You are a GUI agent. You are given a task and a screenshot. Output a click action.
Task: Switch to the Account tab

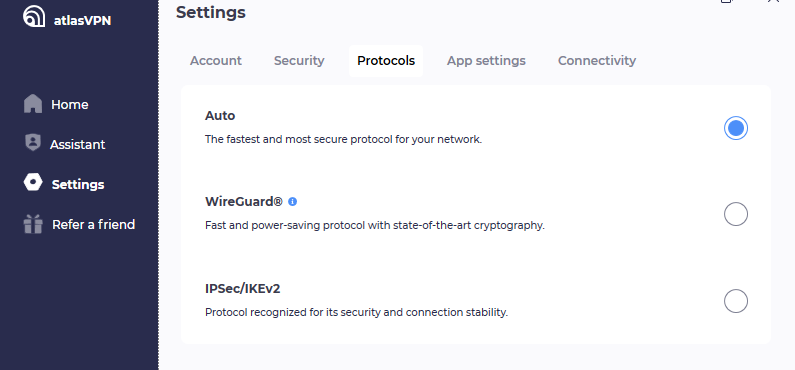(215, 61)
